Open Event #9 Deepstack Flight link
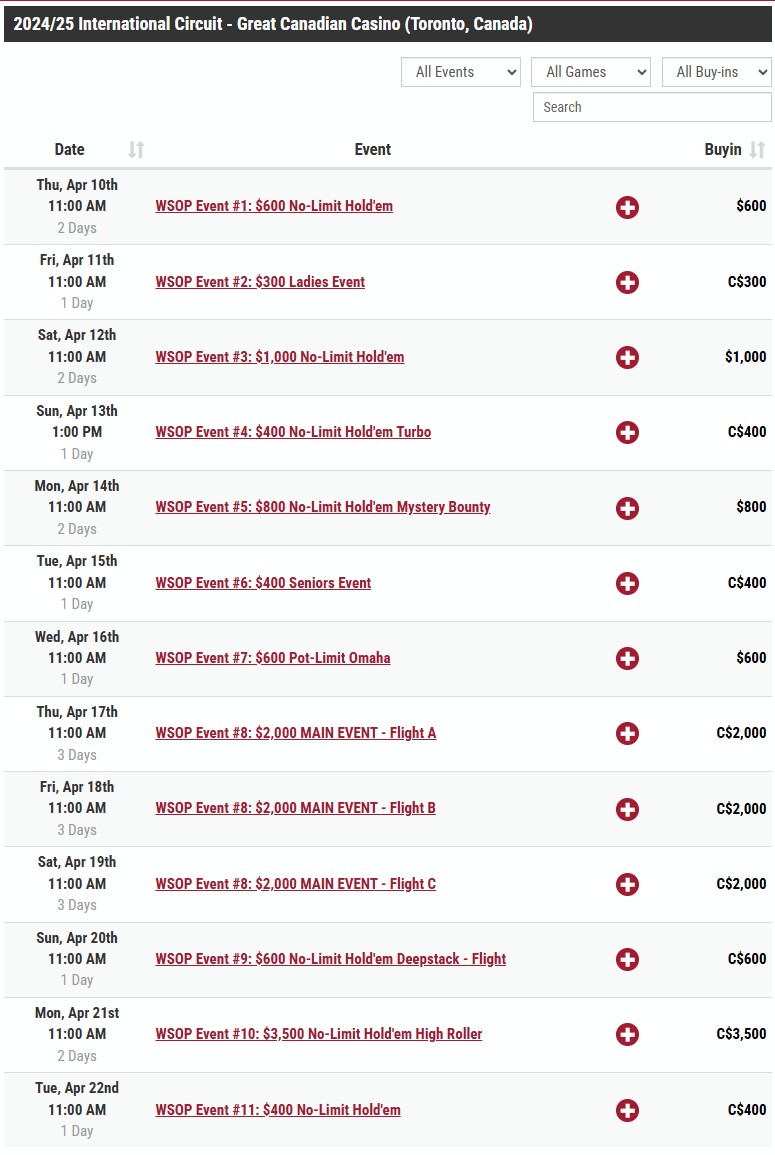 point(331,958)
